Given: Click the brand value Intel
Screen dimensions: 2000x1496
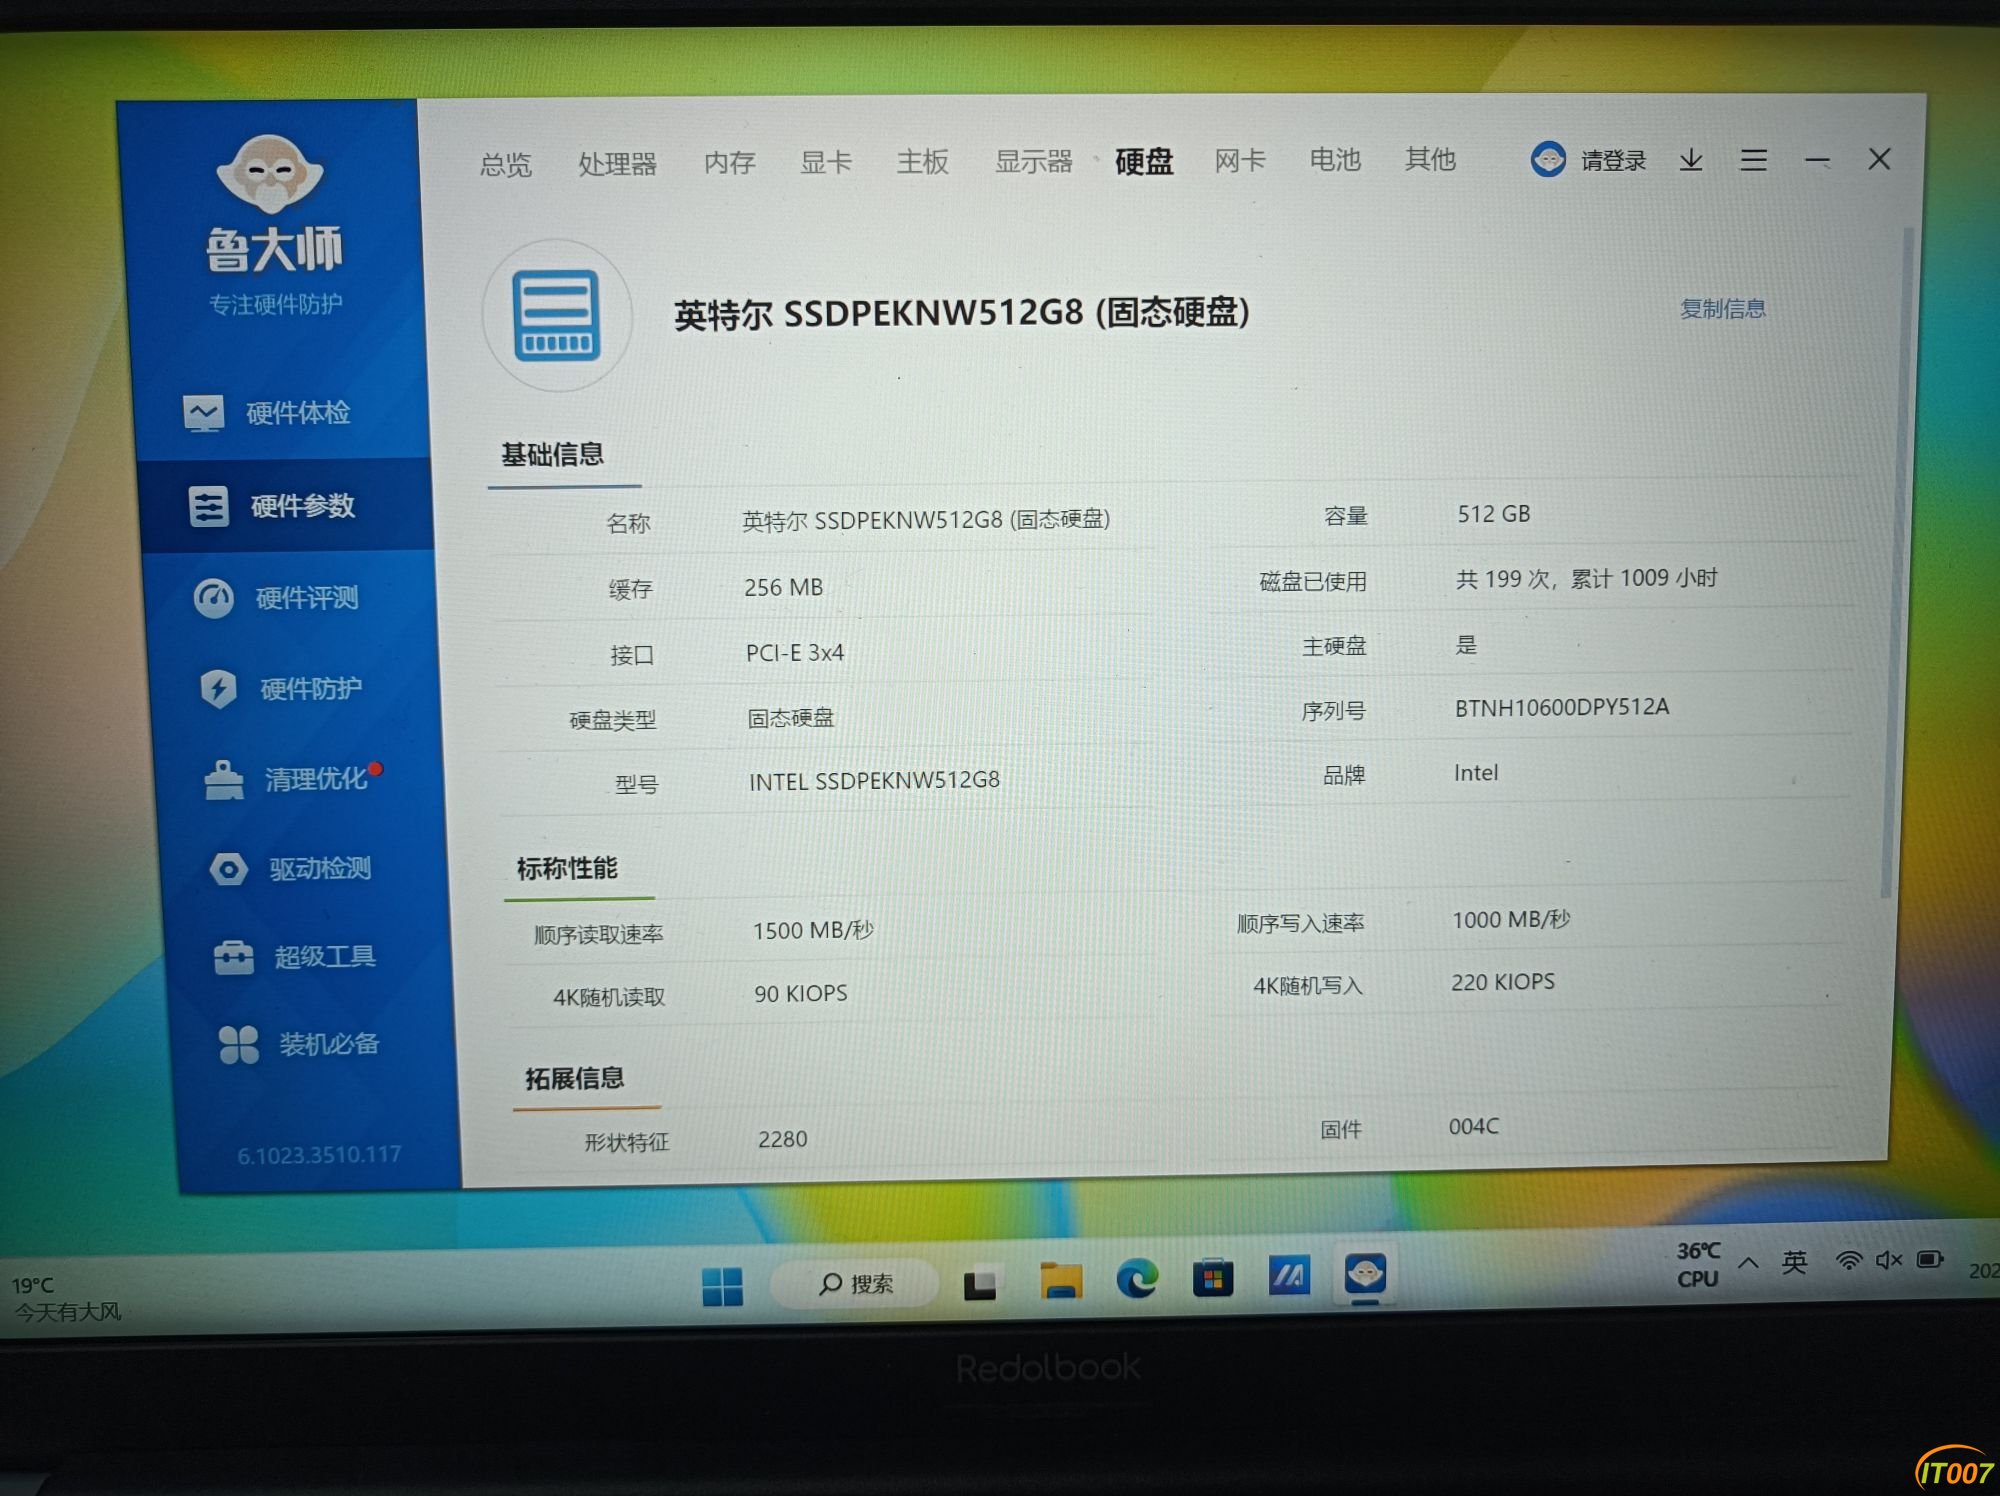Looking at the screenshot, I should (1476, 773).
